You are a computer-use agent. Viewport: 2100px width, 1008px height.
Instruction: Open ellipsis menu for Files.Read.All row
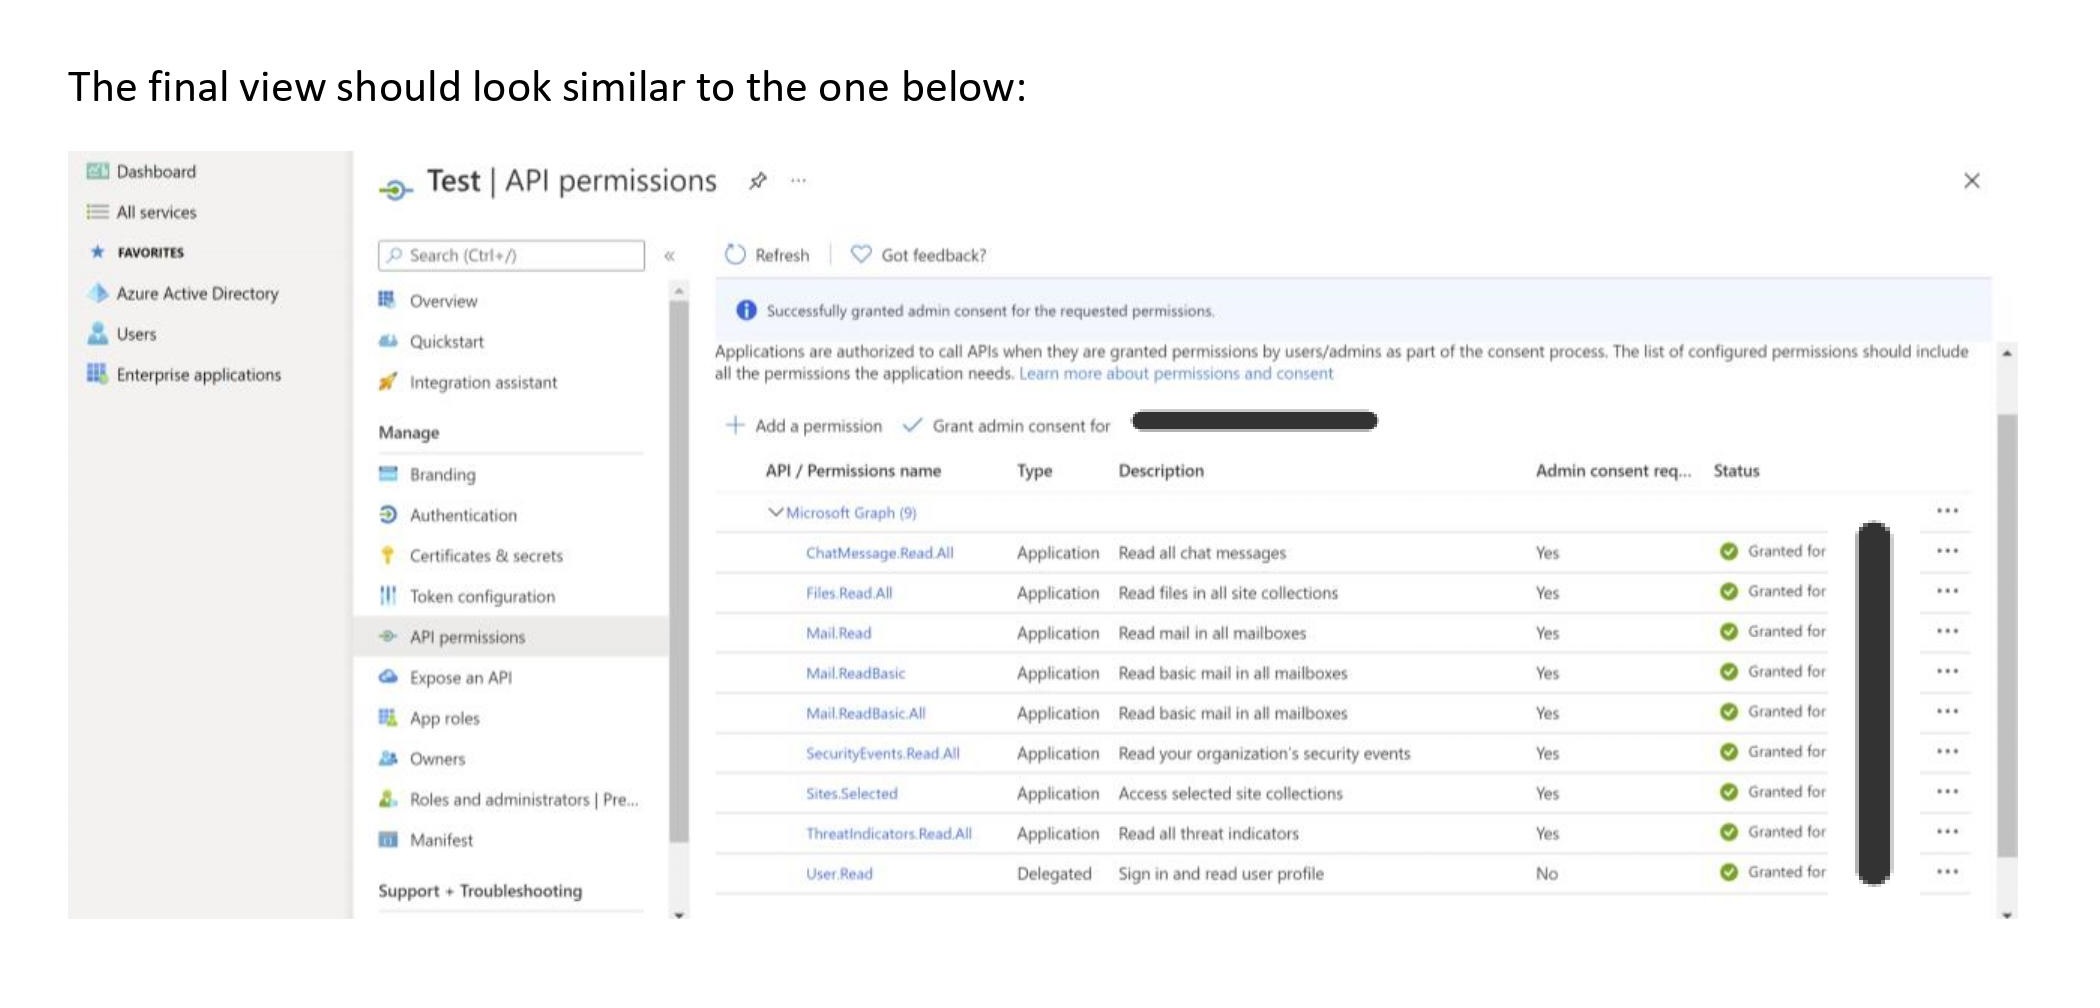[1946, 591]
